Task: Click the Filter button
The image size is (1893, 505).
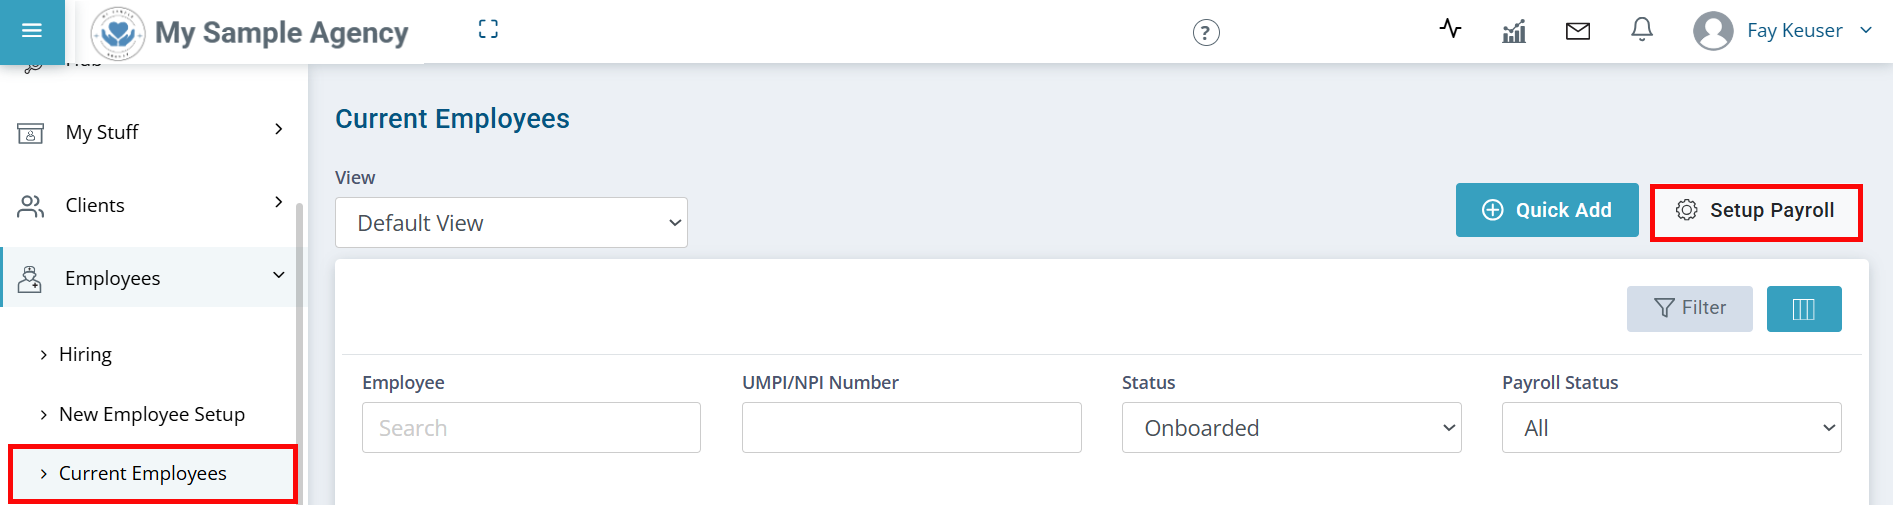Action: [1689, 309]
